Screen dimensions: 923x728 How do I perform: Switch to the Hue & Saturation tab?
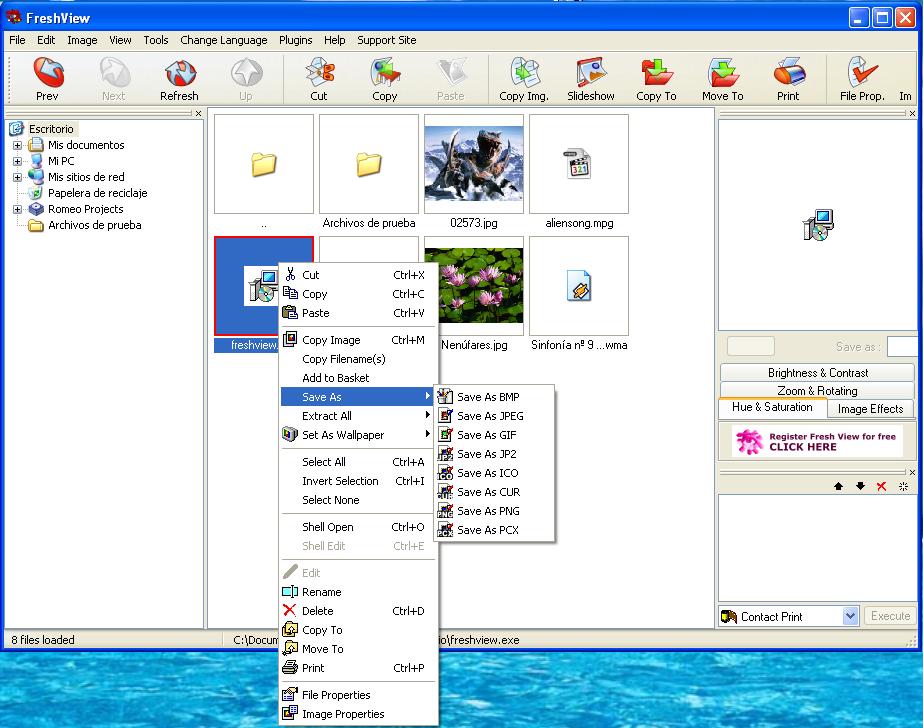(x=772, y=407)
